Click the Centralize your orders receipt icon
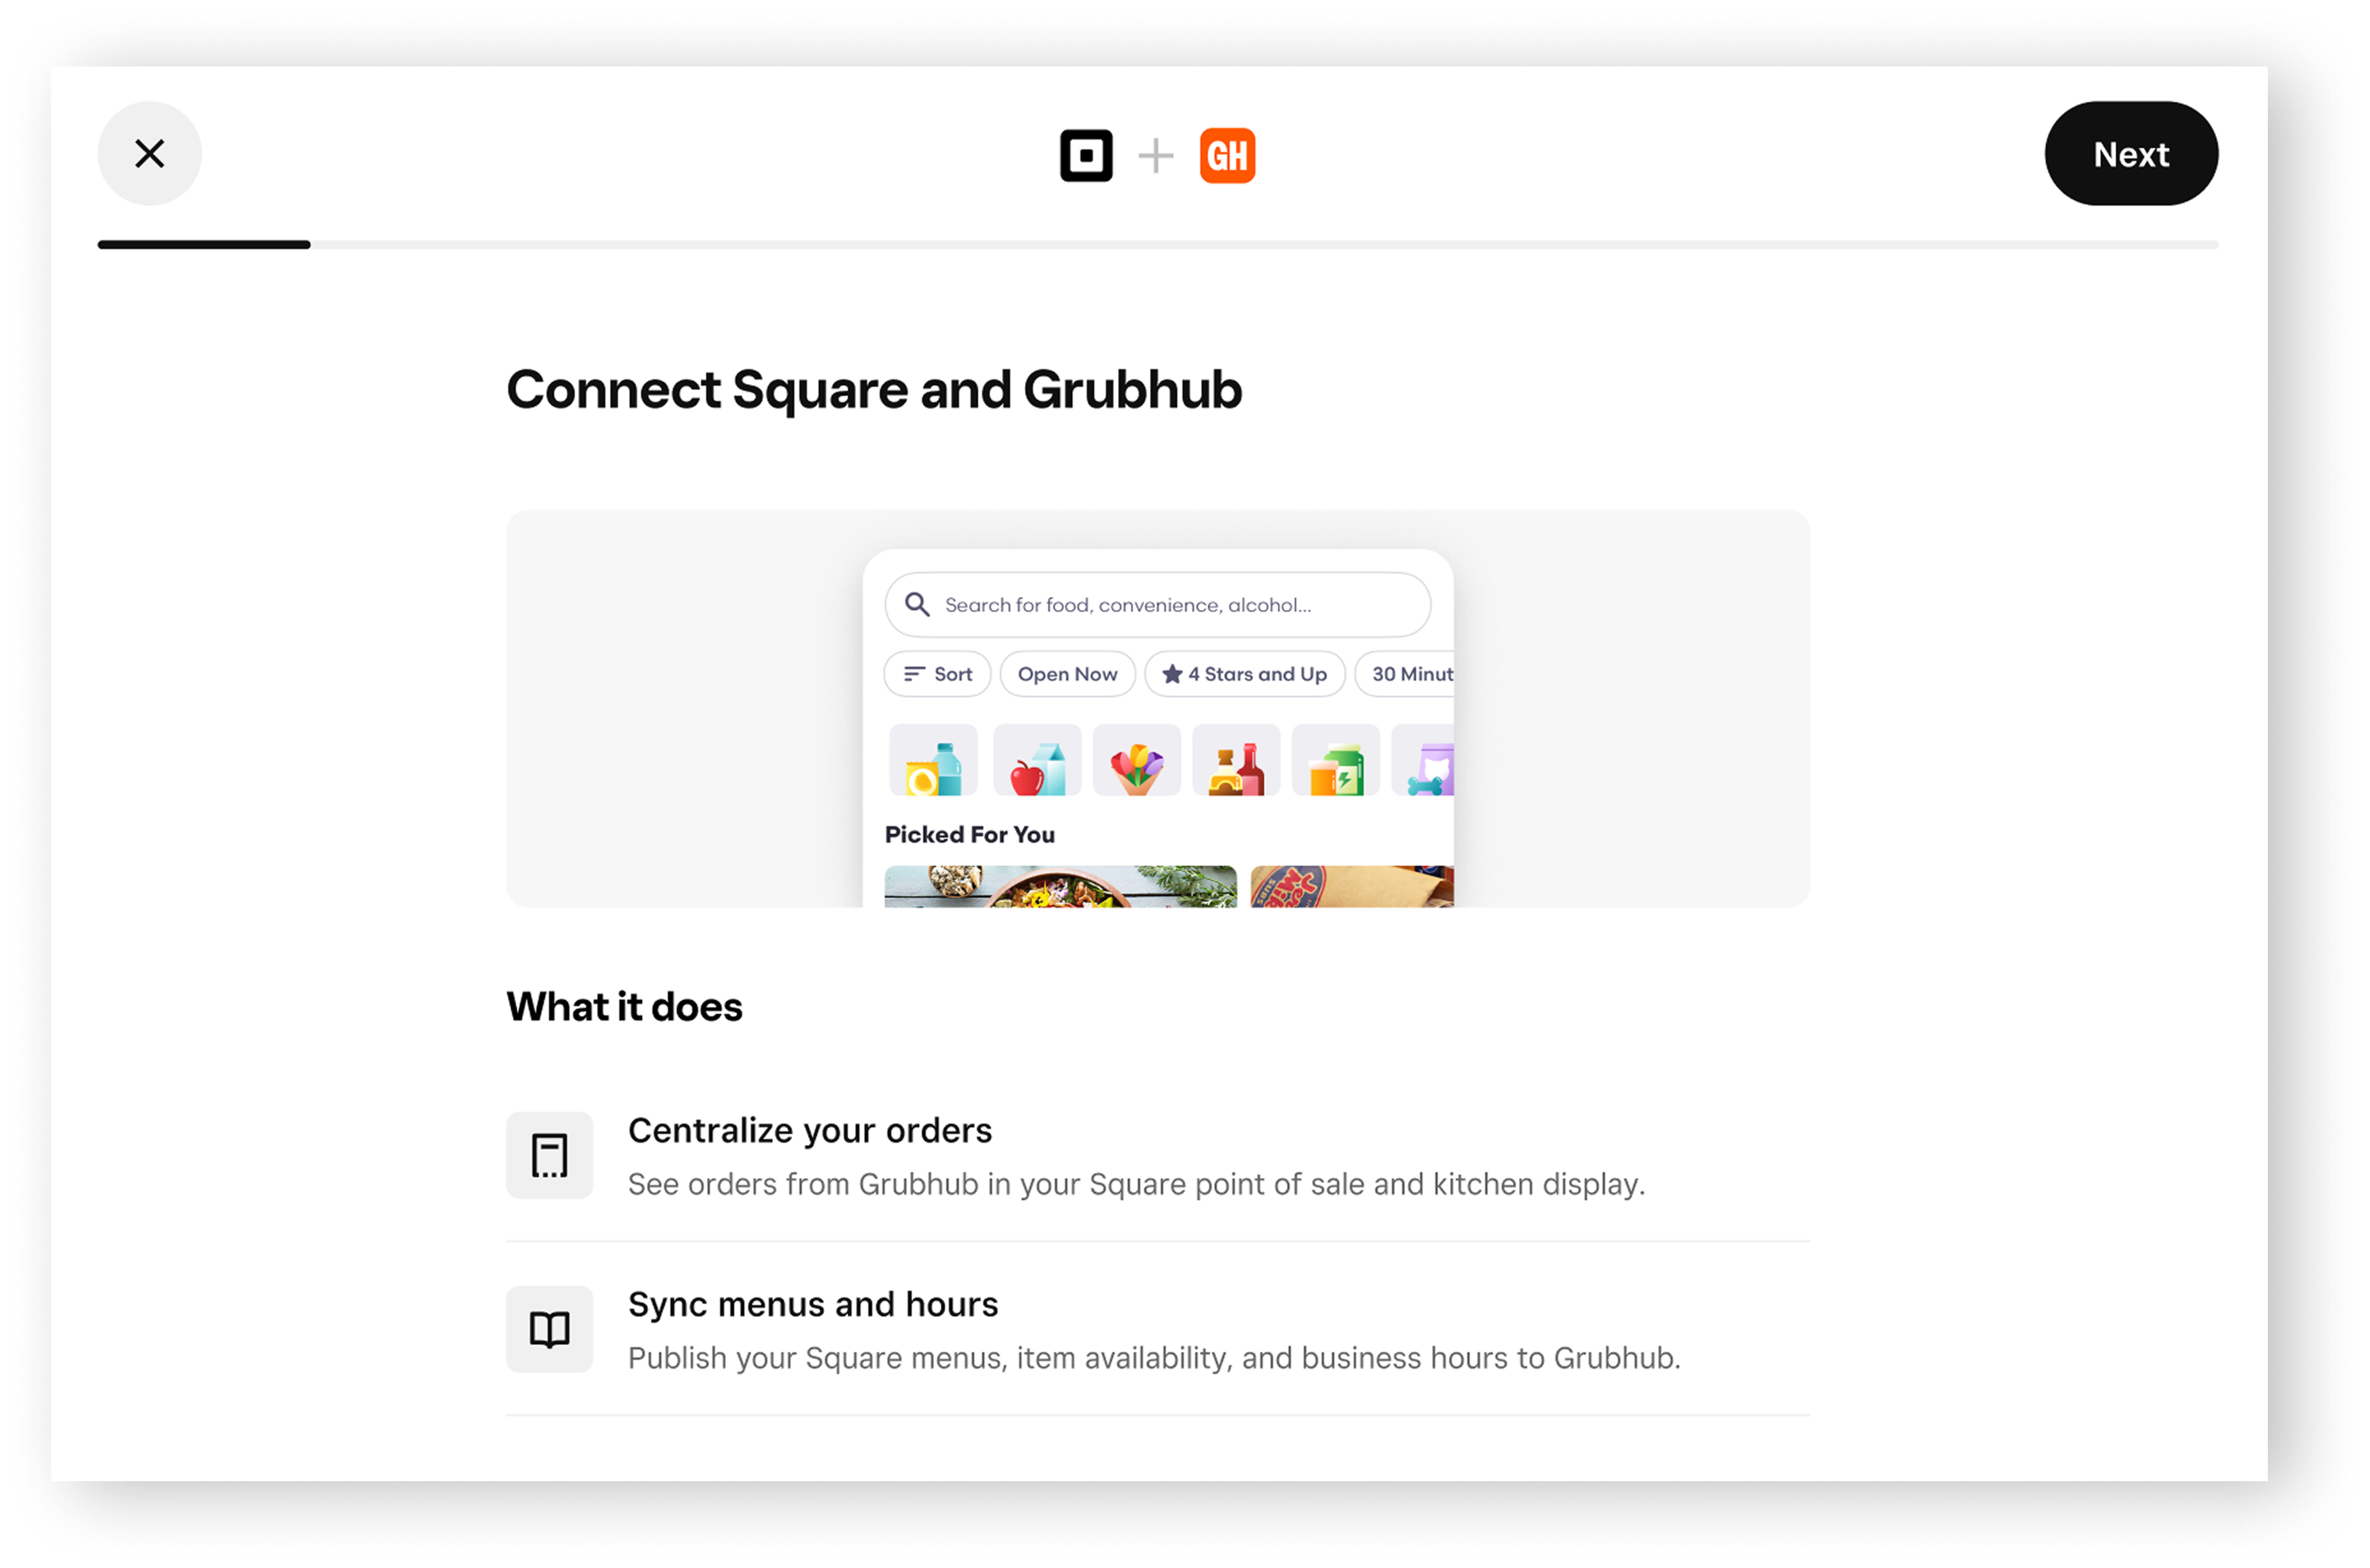Screen dimensions: 2370x1568 [549, 1155]
